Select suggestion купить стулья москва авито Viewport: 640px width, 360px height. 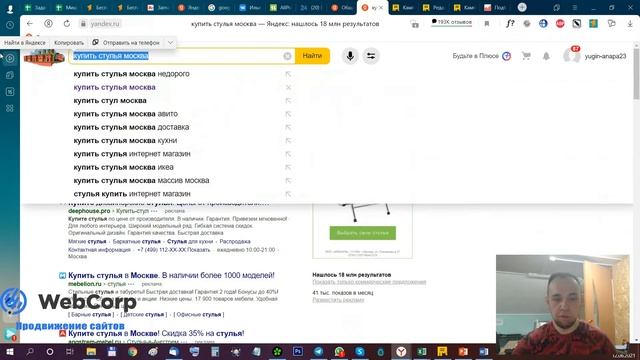pos(126,114)
